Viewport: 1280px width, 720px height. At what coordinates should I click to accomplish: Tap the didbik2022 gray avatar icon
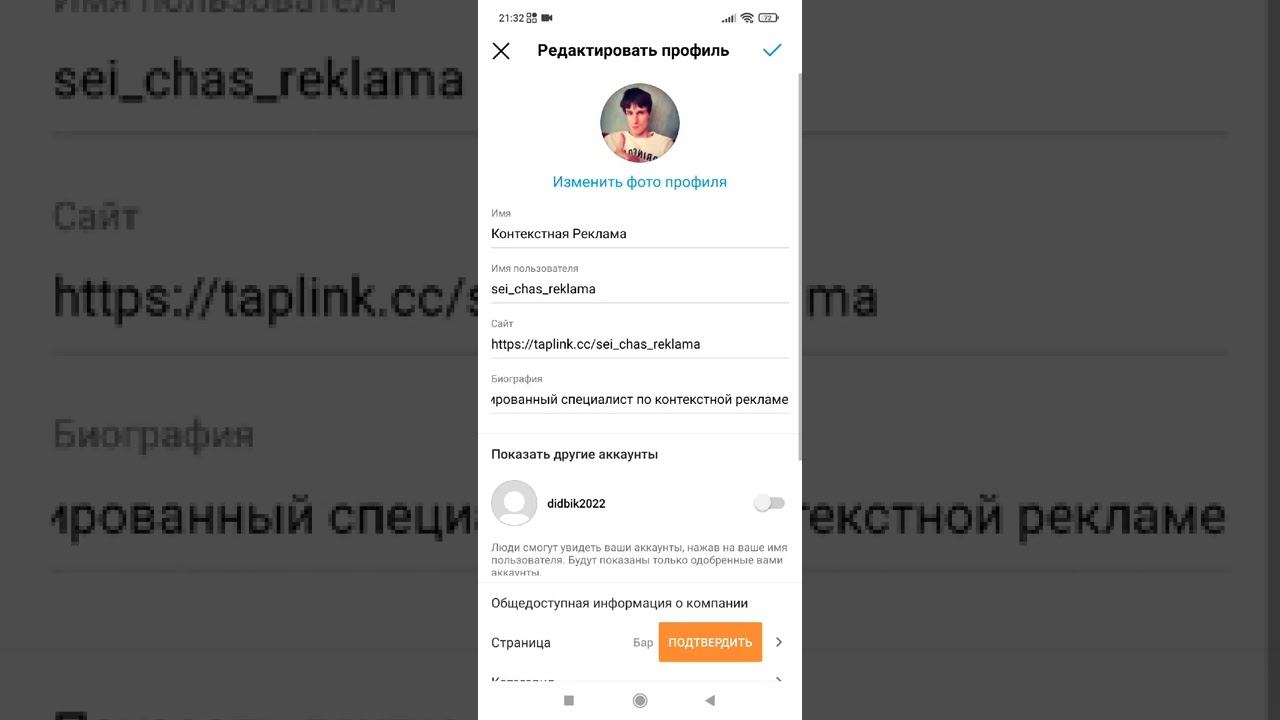514,503
